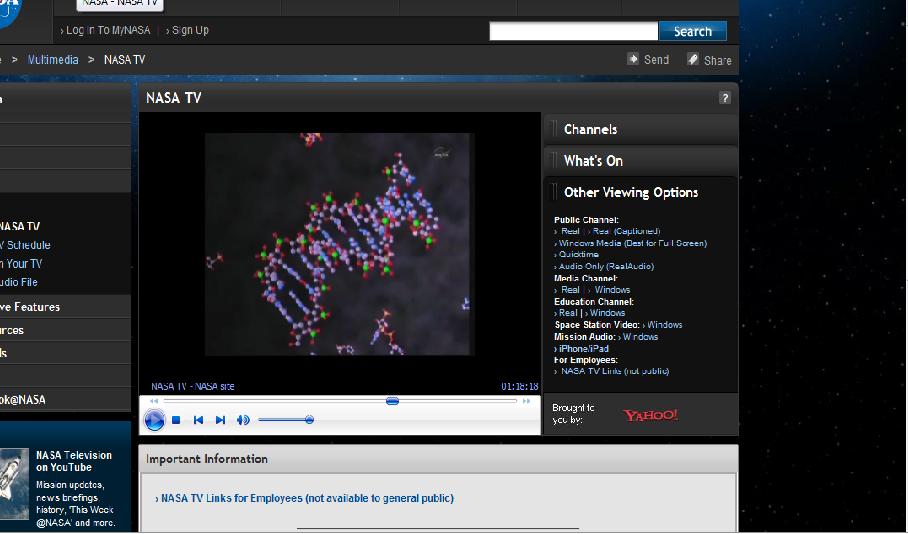Open Media Channel Real link
Viewport: 908px width, 534px height.
[x=570, y=290]
